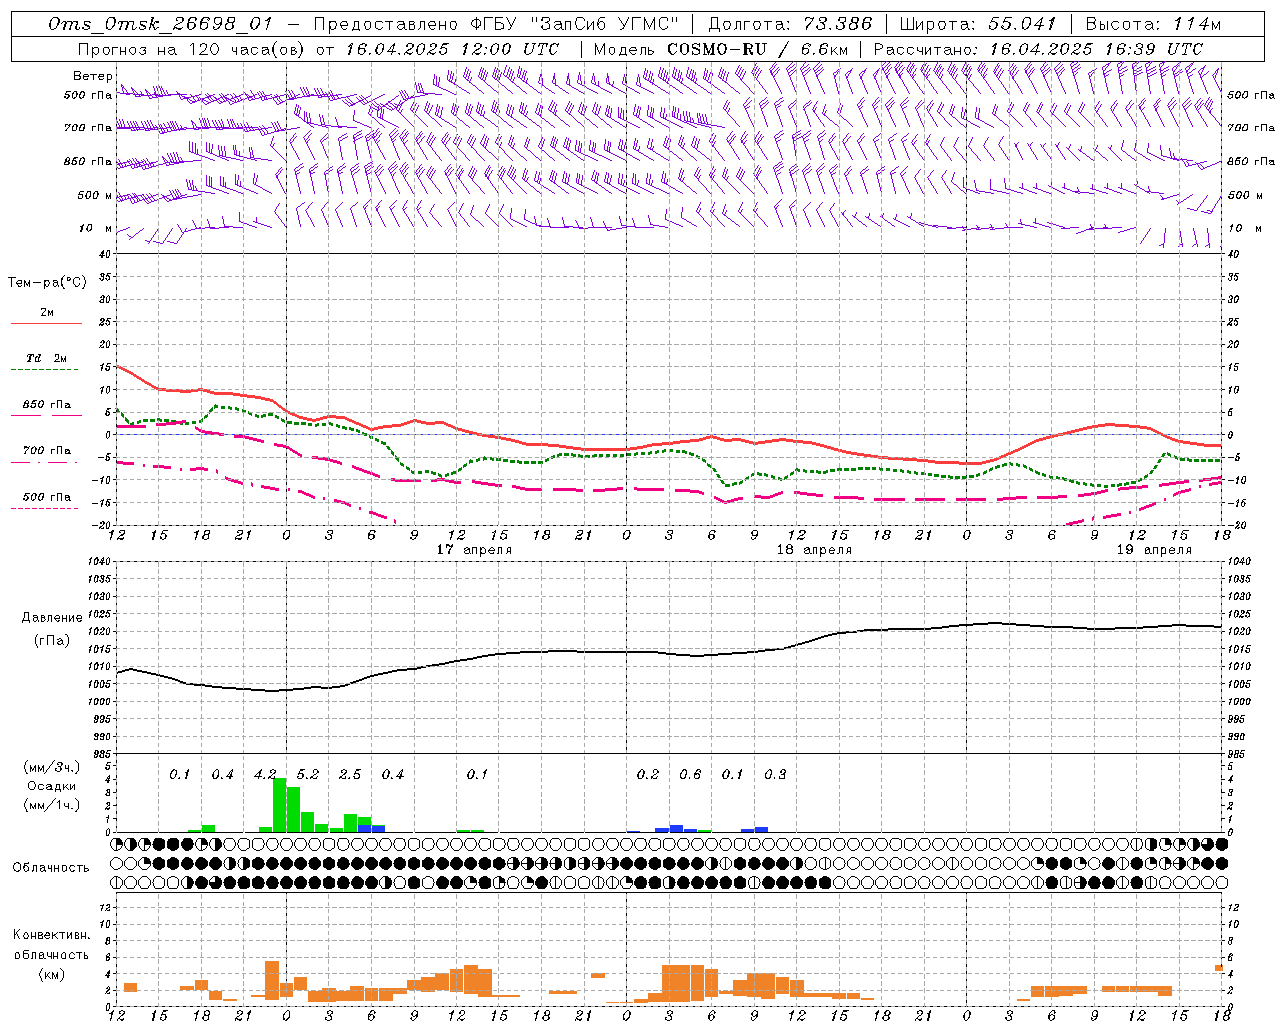The height and width of the screenshot is (1024, 1280).
Task: Click the '2м' temperature legend entry
Action: tap(47, 312)
